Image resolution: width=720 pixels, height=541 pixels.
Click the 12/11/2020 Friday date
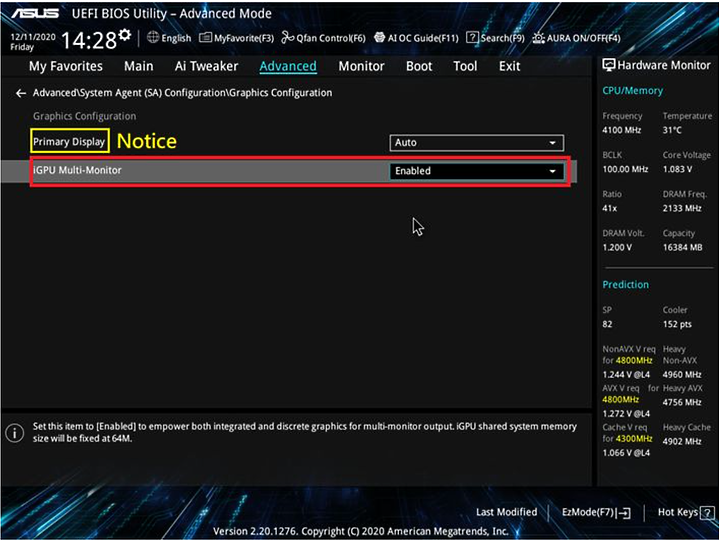tap(33, 42)
